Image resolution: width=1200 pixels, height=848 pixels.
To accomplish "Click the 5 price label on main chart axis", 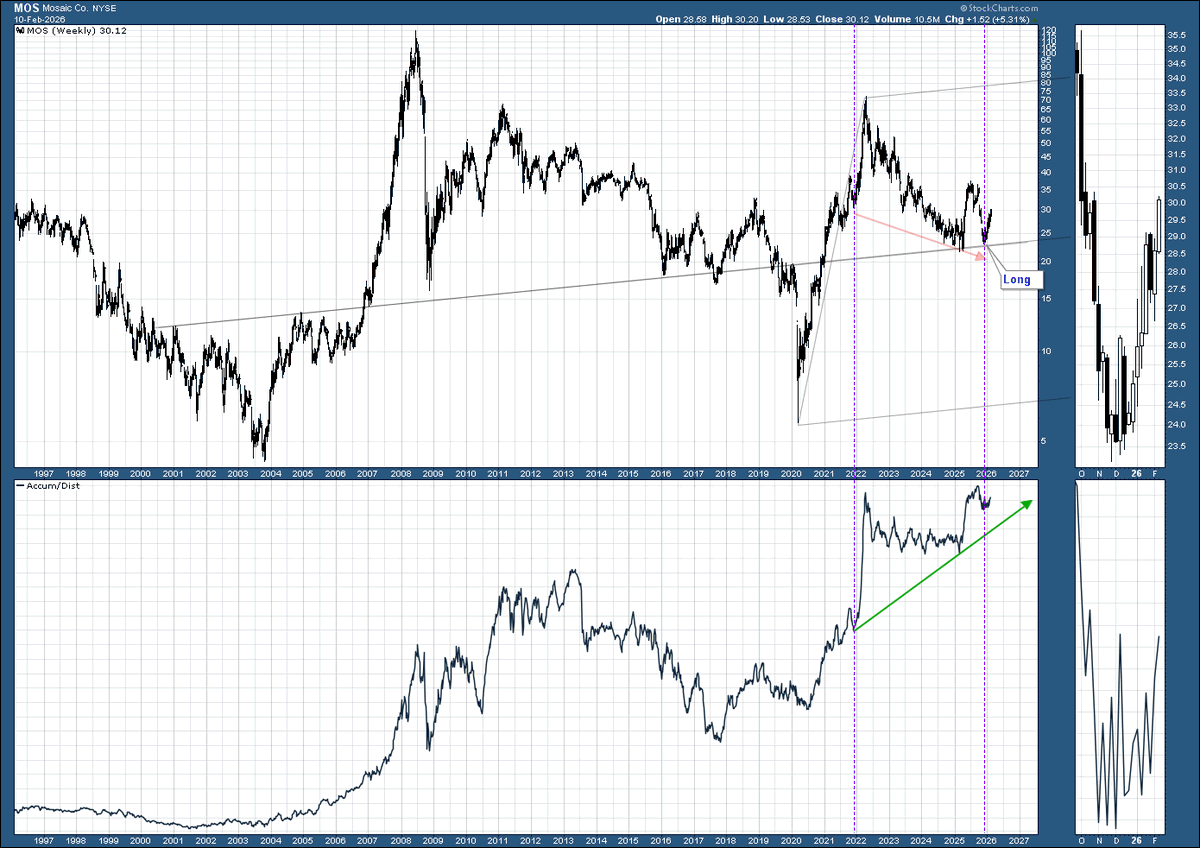I will [1045, 440].
